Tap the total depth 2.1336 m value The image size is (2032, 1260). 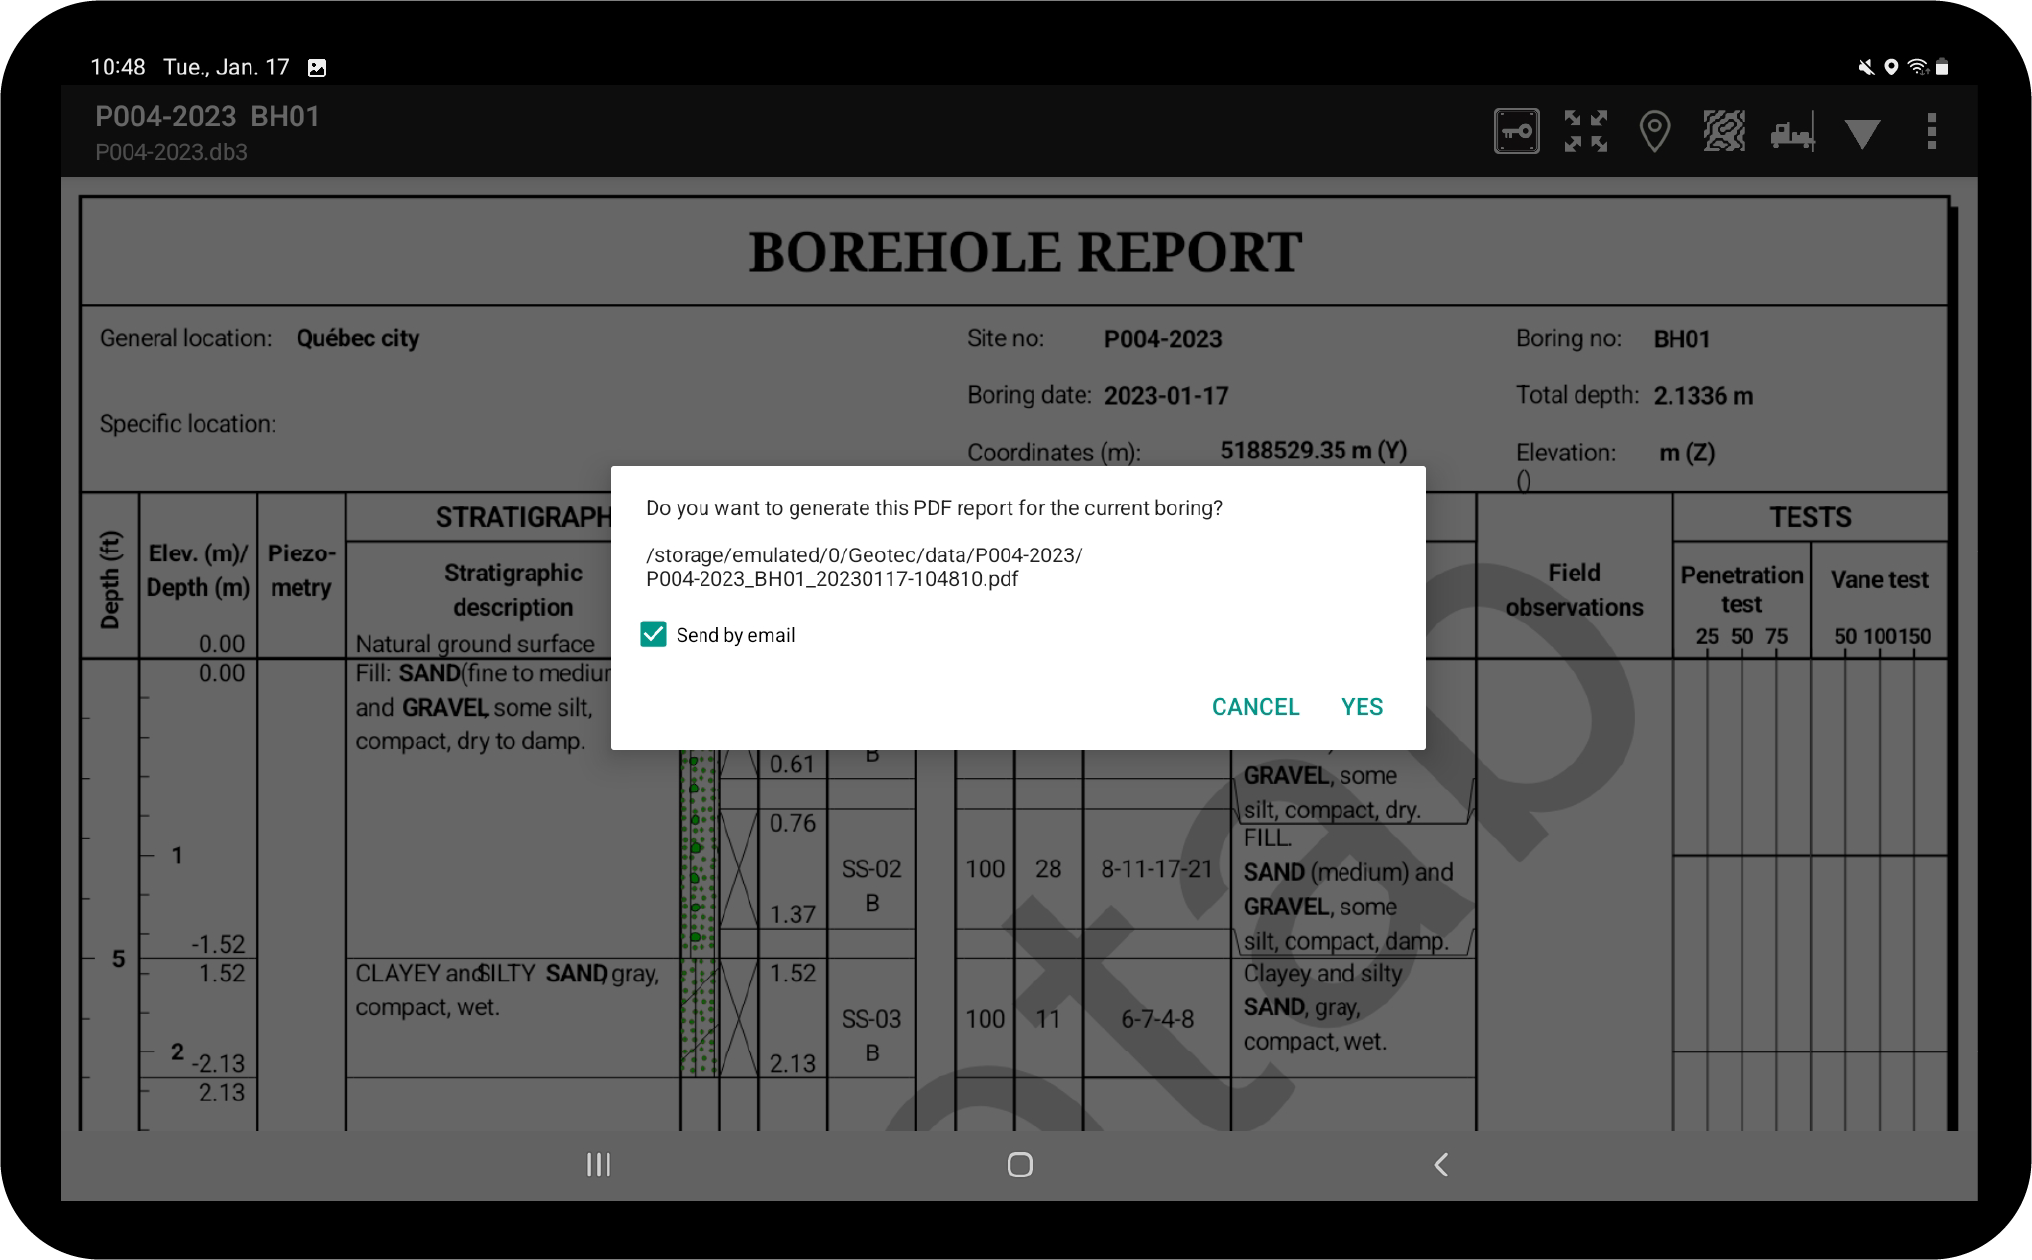click(x=1703, y=396)
